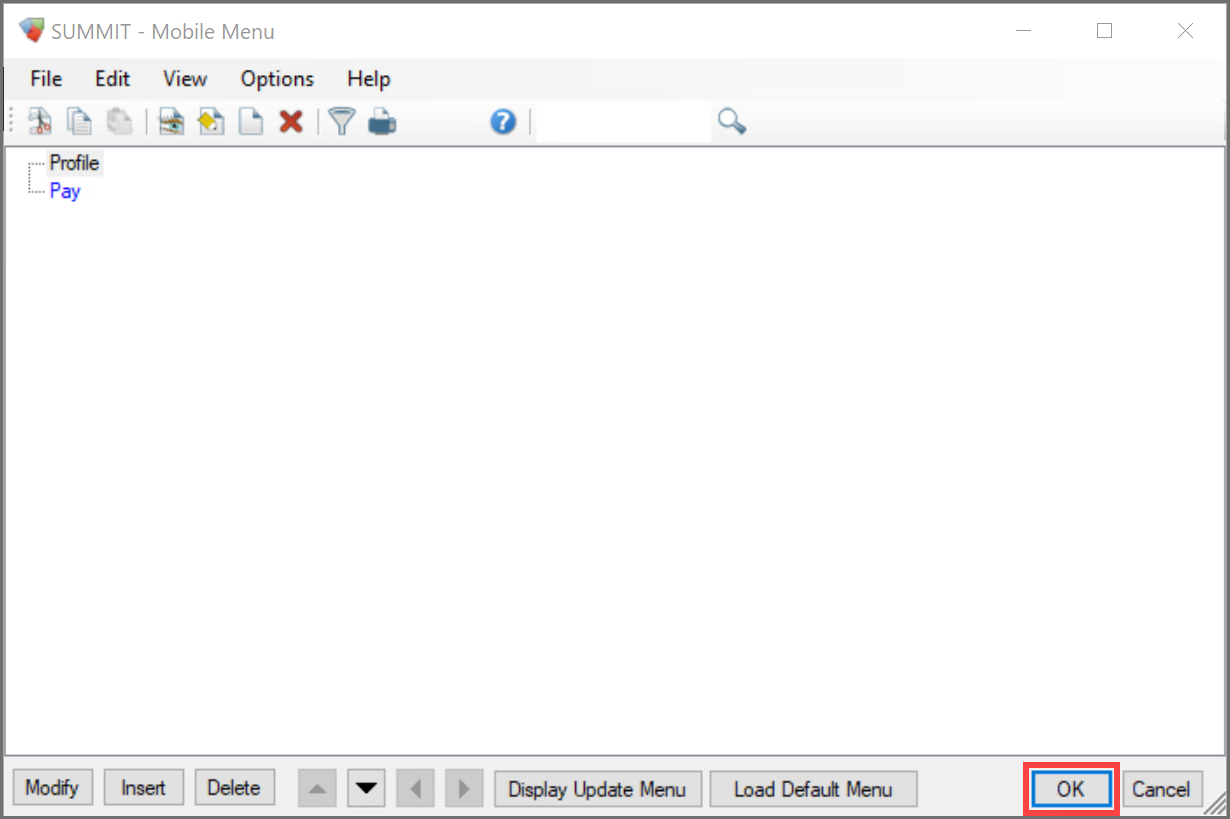Click the move down arrow button
Screen dimensions: 1230x819
tap(366, 788)
